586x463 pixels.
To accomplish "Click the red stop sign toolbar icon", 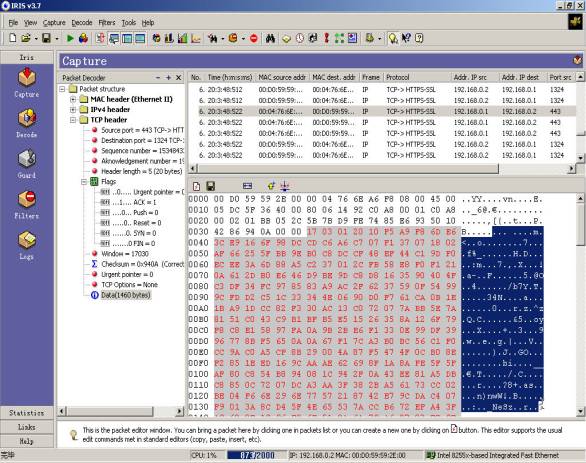I will point(254,38).
